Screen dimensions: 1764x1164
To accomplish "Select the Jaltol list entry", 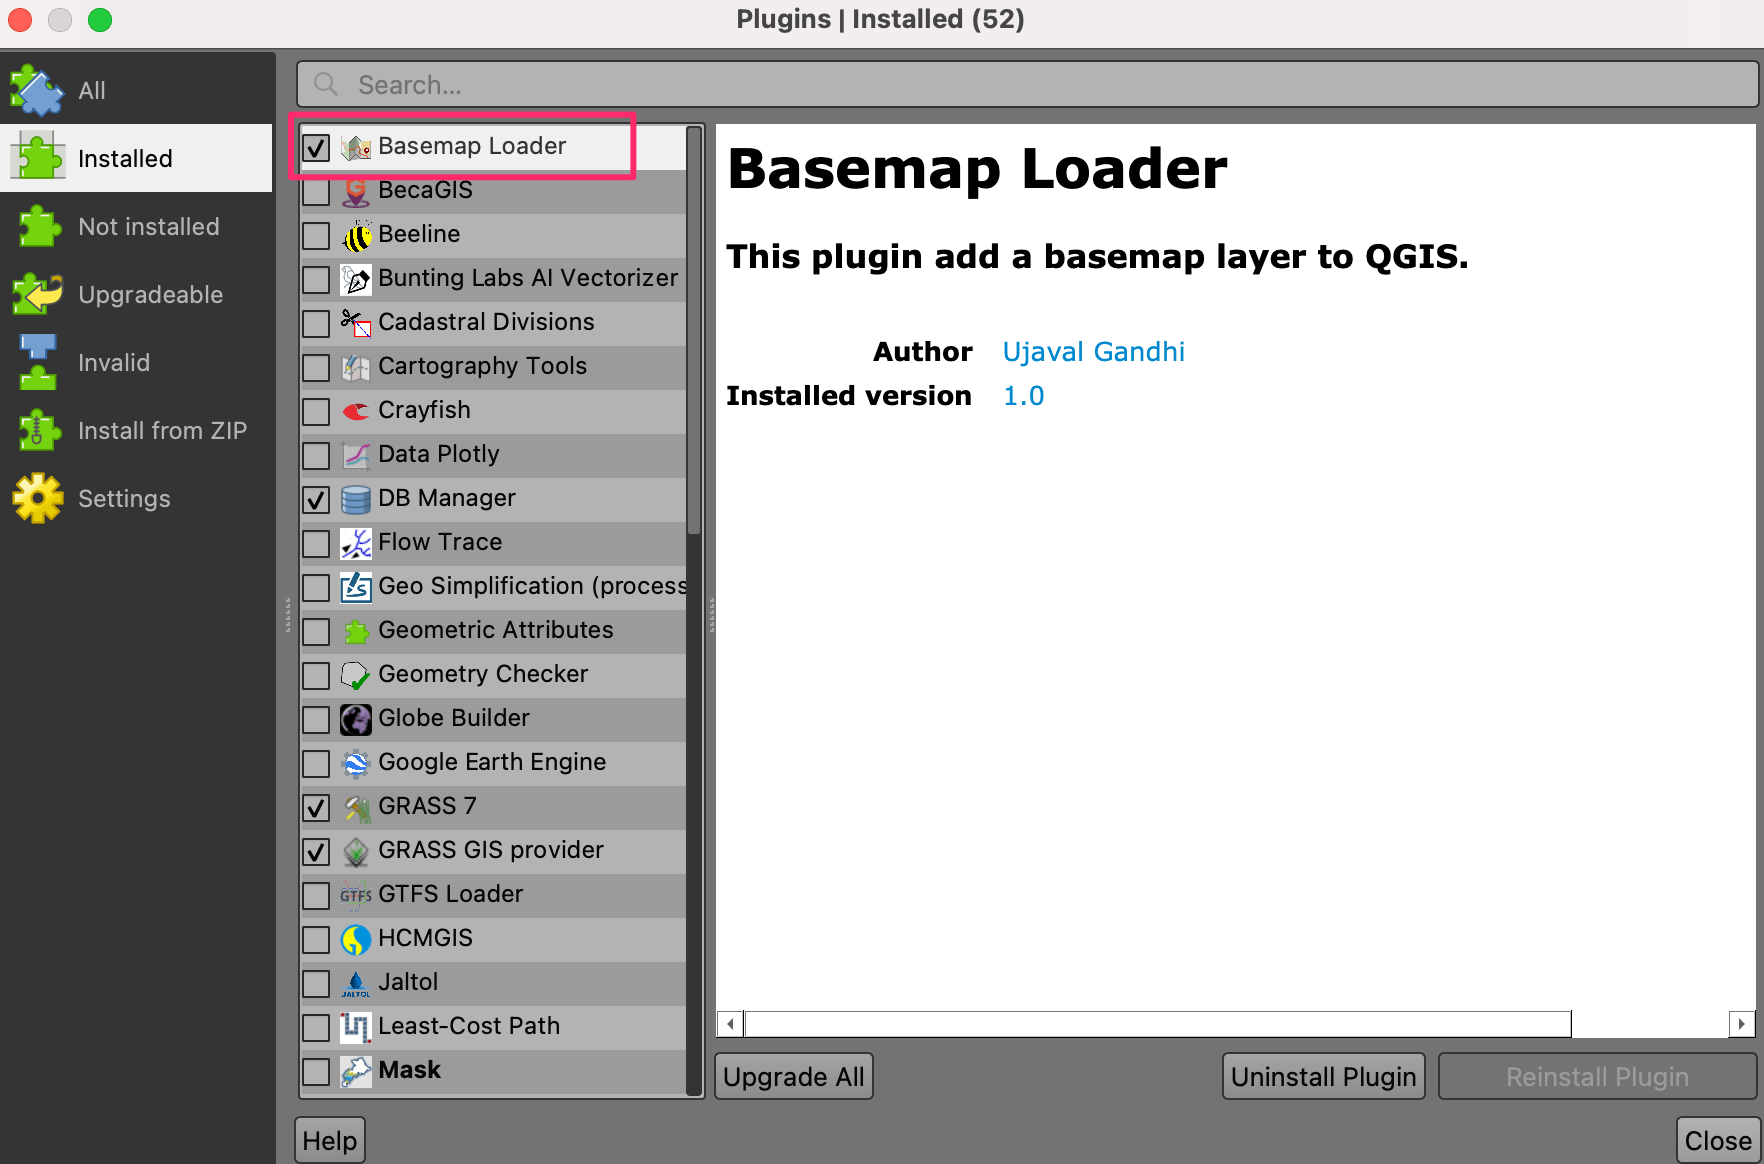I will (494, 982).
